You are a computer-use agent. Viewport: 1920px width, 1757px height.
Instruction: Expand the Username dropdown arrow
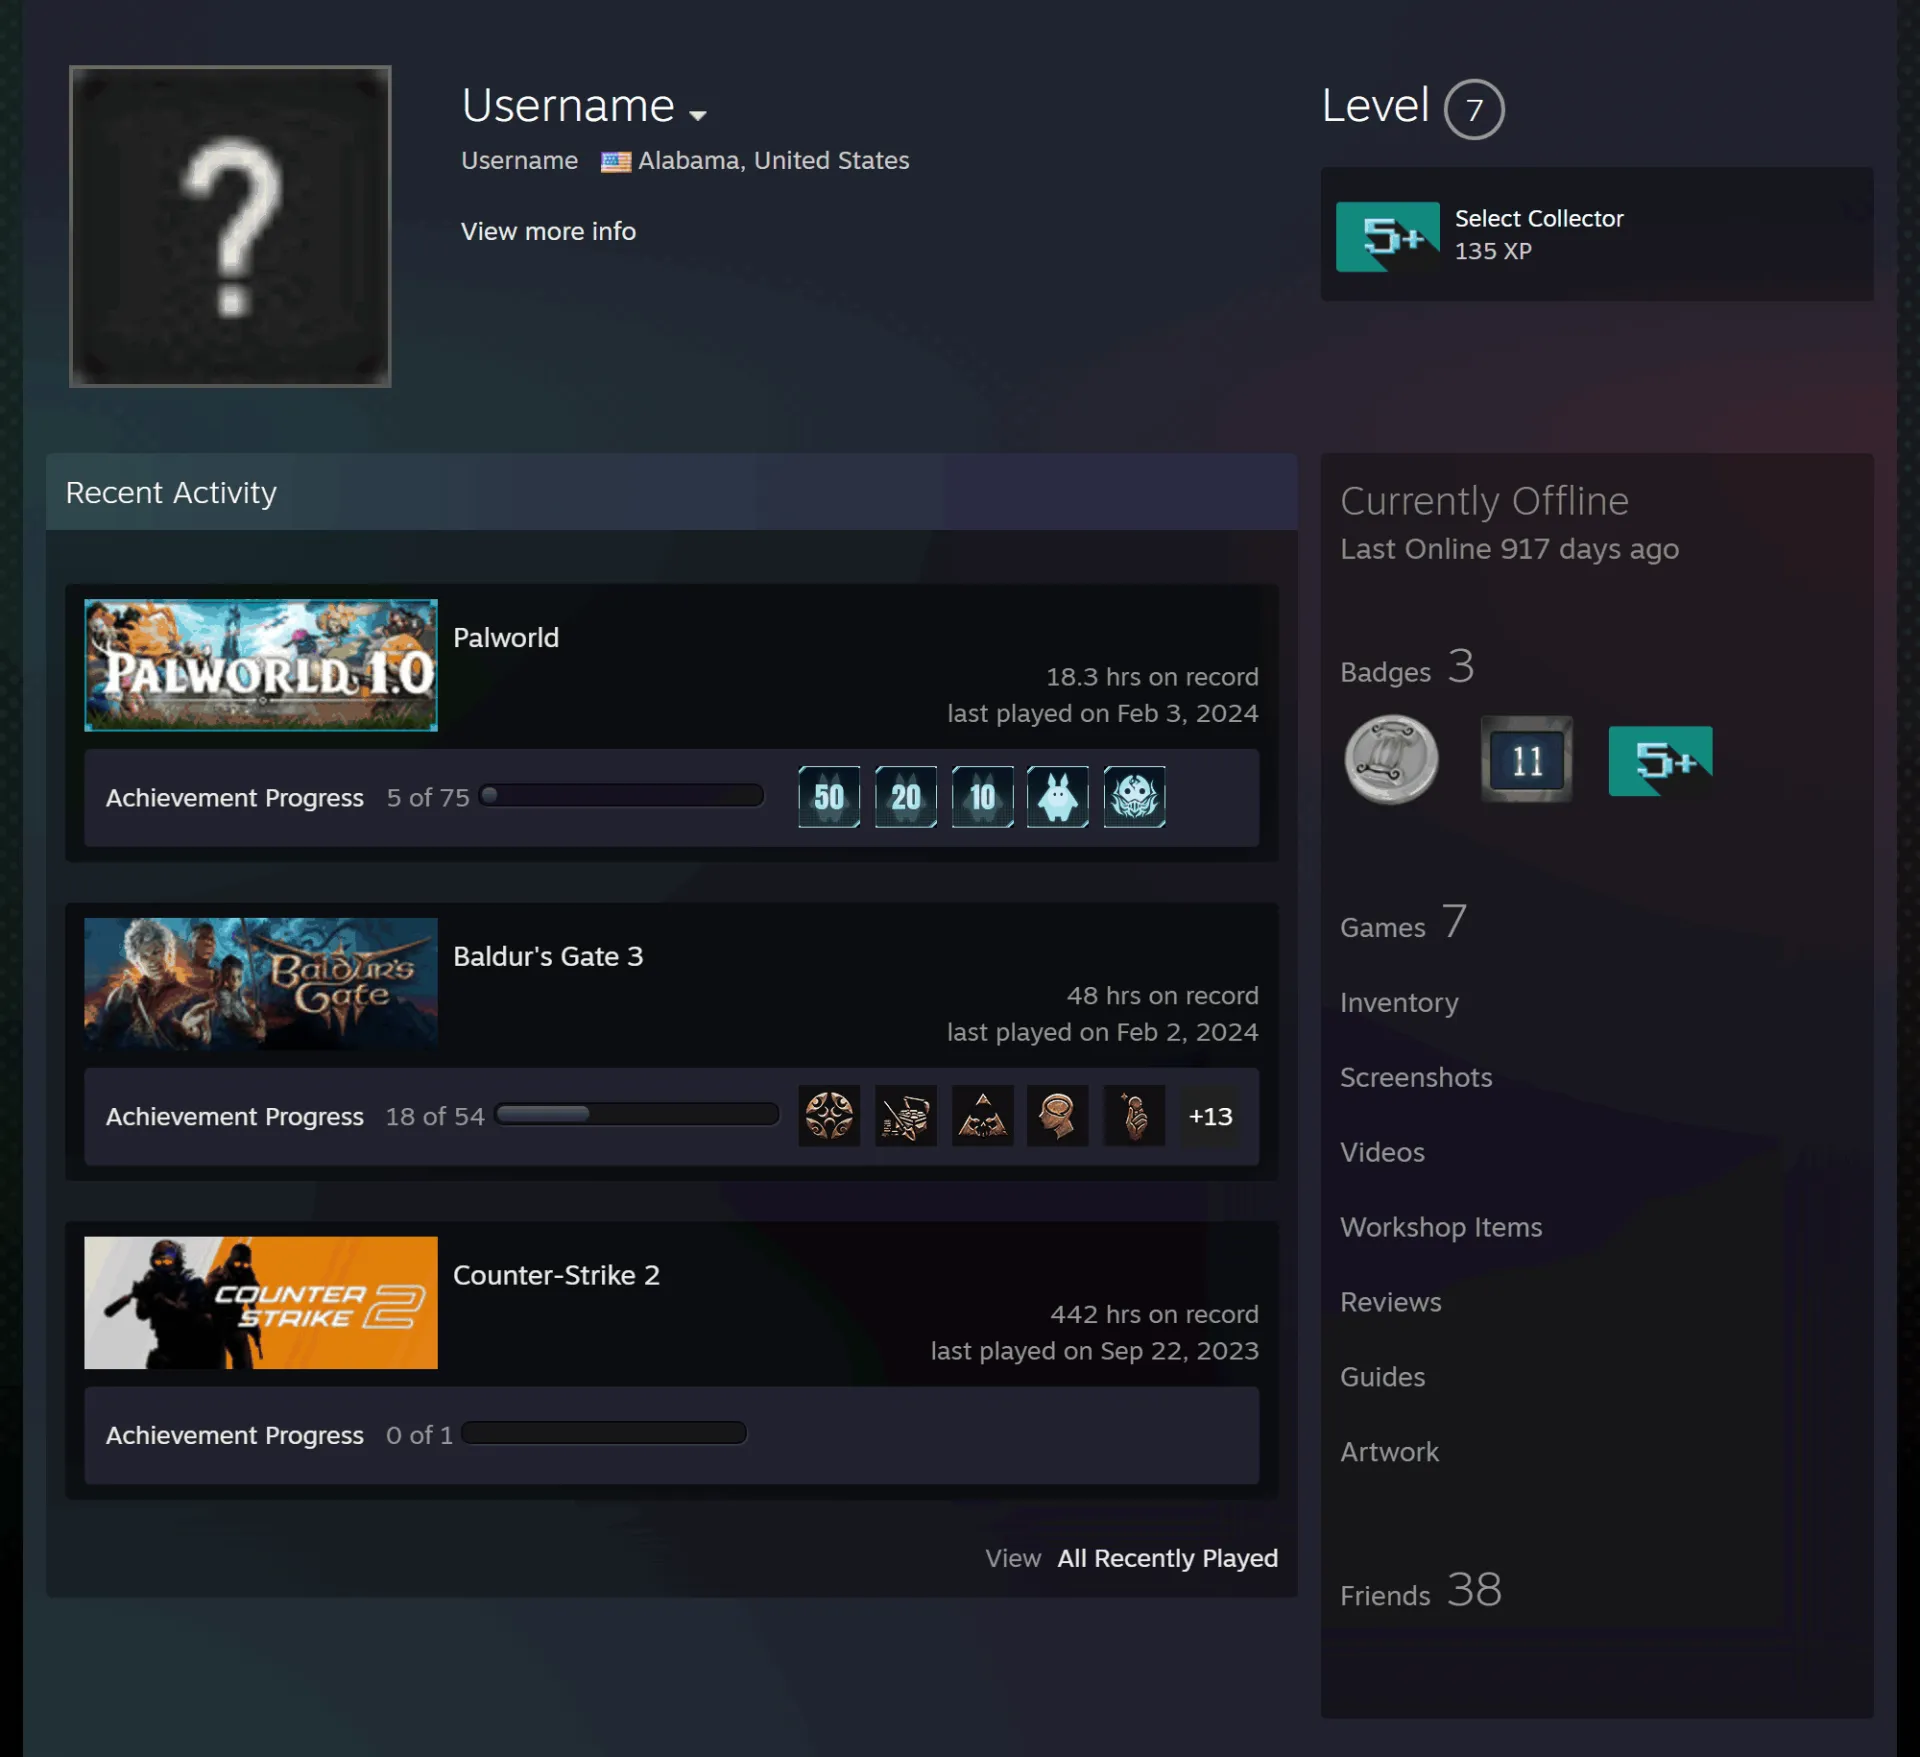tap(698, 115)
